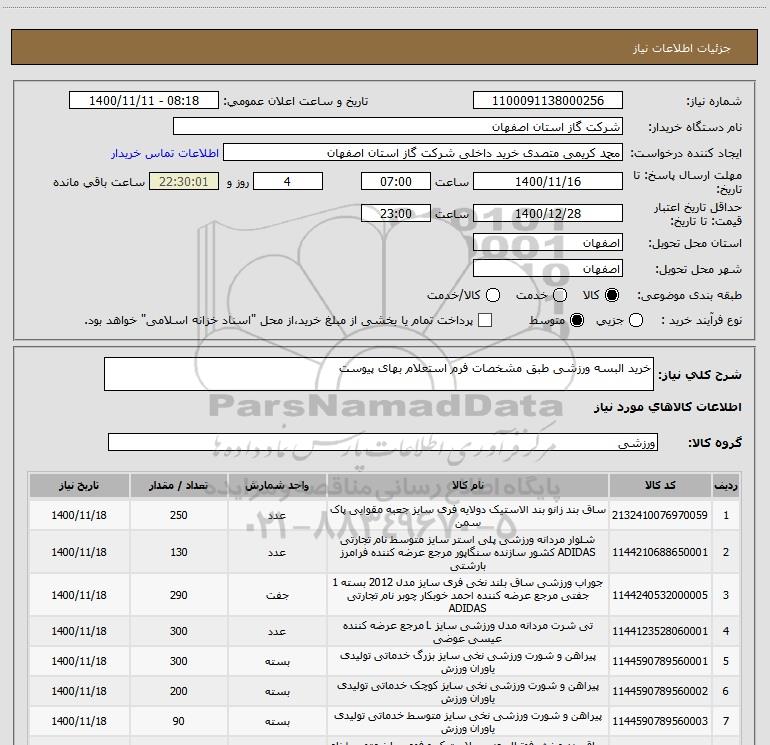
Task: Click the general description text box
Action: pos(379,374)
